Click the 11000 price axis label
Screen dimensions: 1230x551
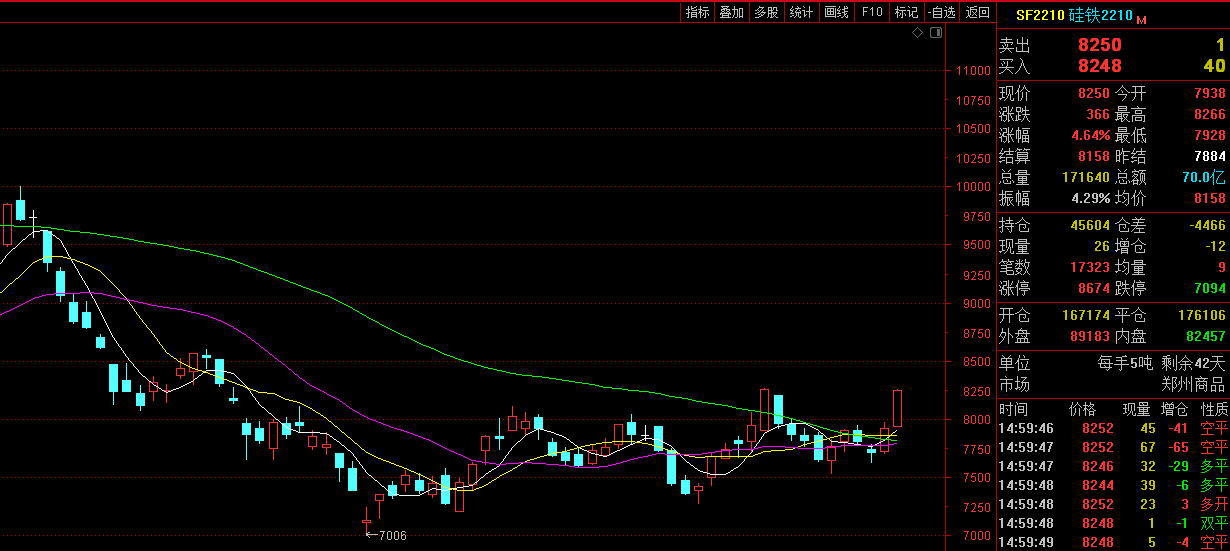[x=973, y=71]
